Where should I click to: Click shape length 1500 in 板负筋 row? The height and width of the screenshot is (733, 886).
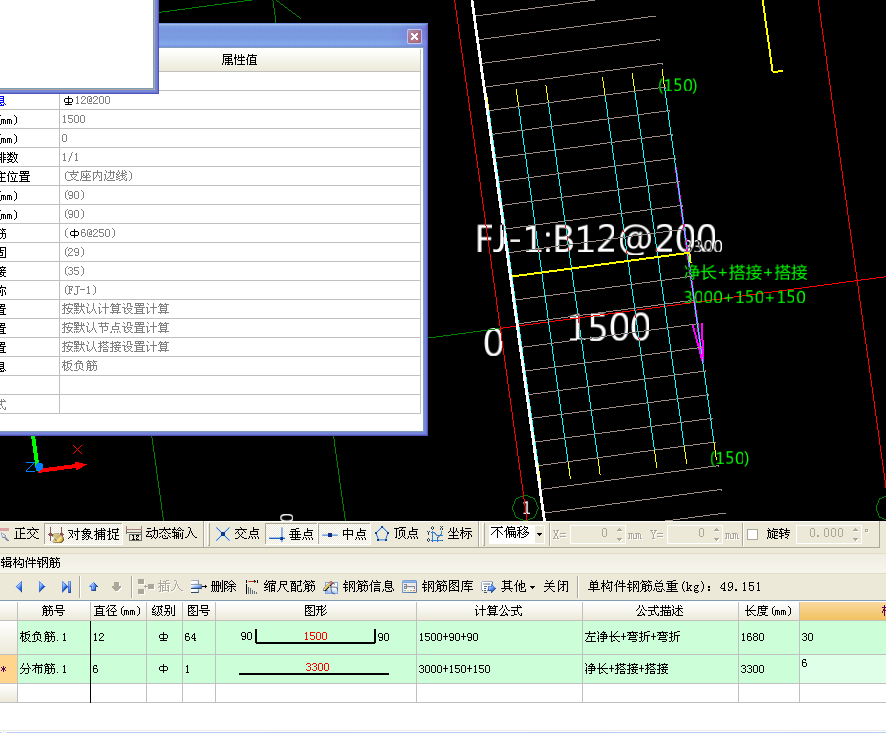(x=315, y=636)
